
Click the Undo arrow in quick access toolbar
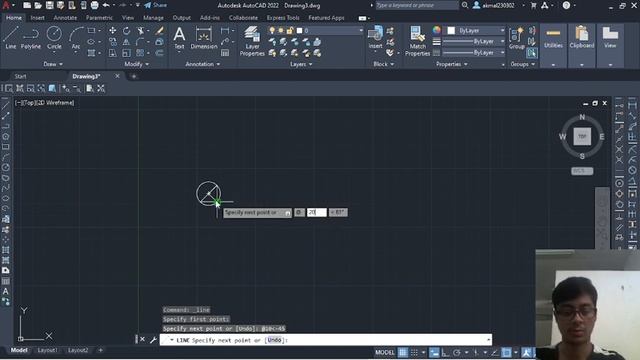[x=106, y=5]
